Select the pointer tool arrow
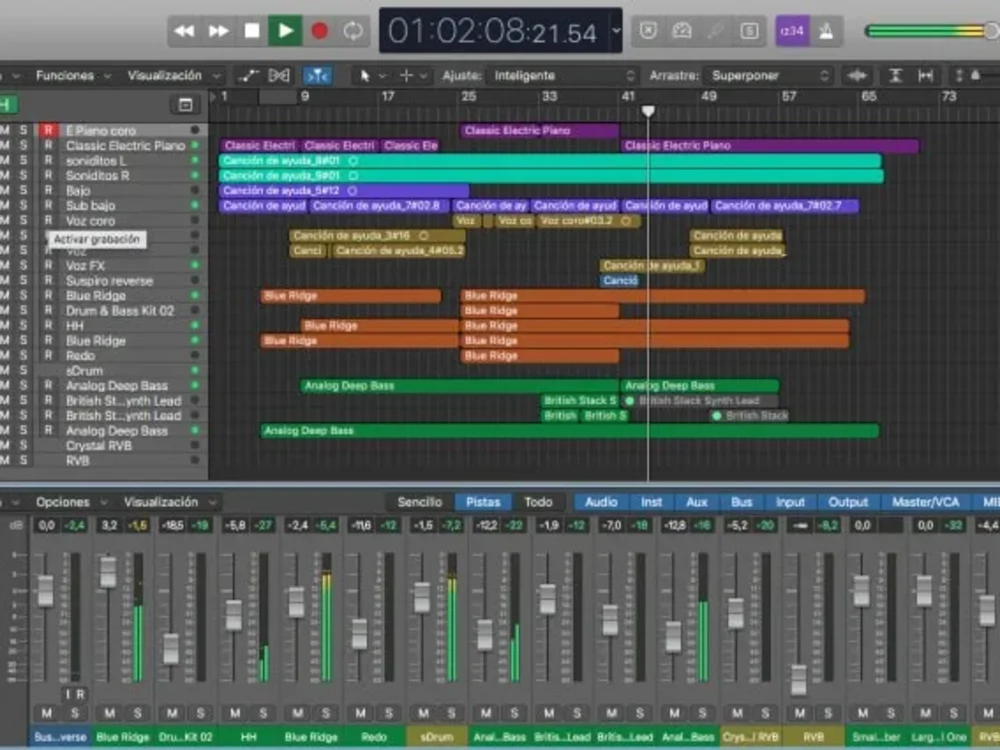Screen dimensions: 1000x750 [x=364, y=76]
